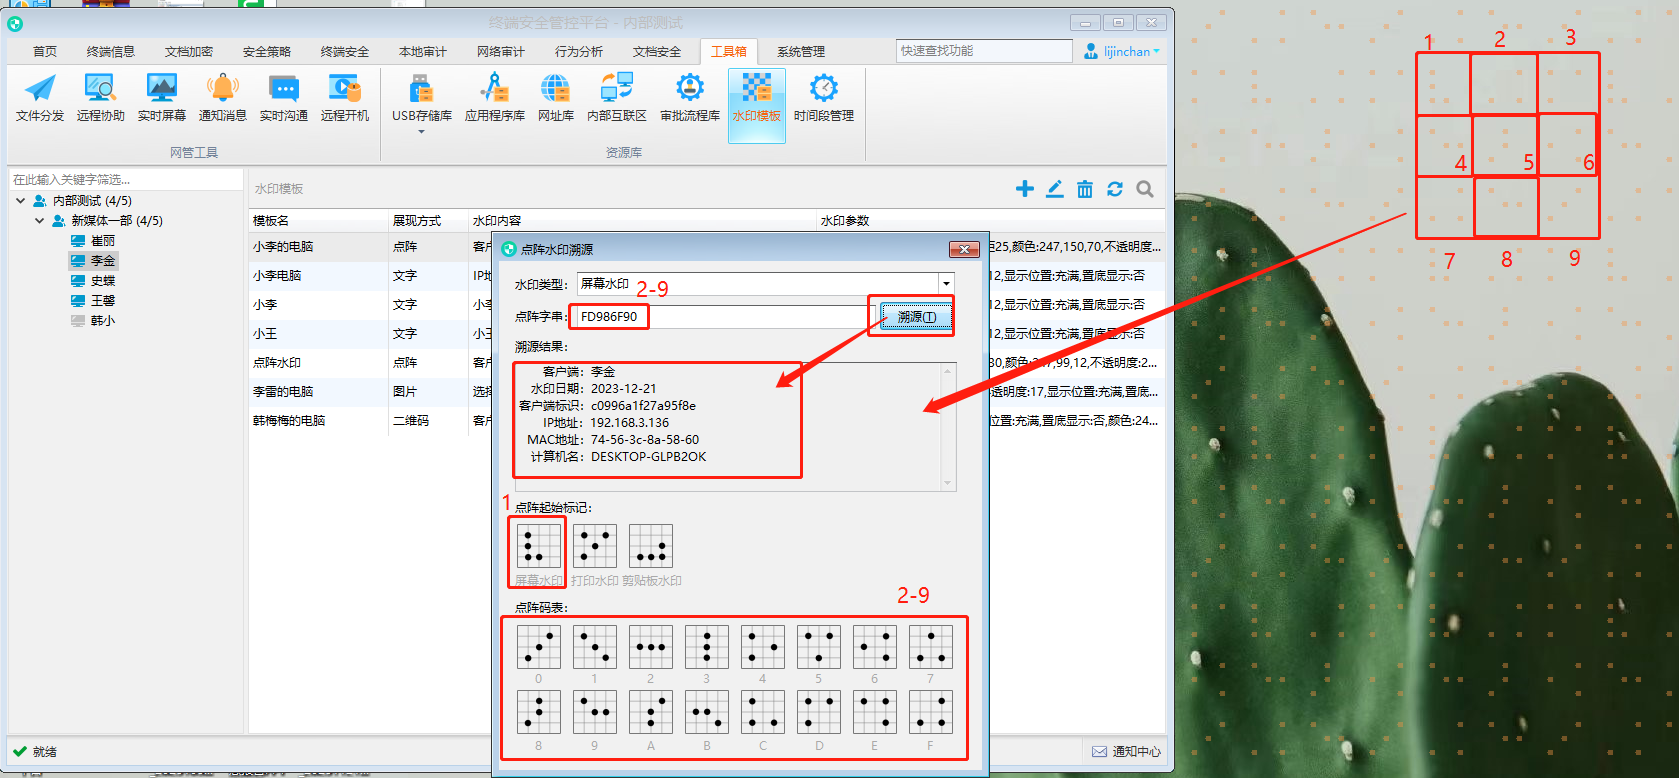Select the 打印水印 start marker pattern

(595, 546)
